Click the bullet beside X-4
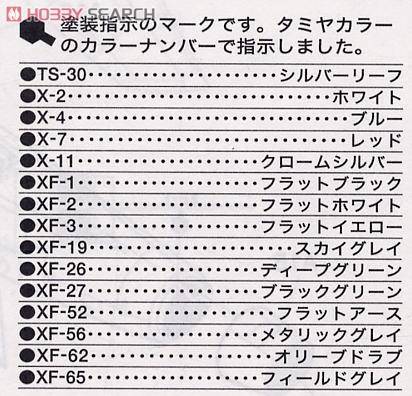Viewport: 412px width, 396px height. [27, 118]
